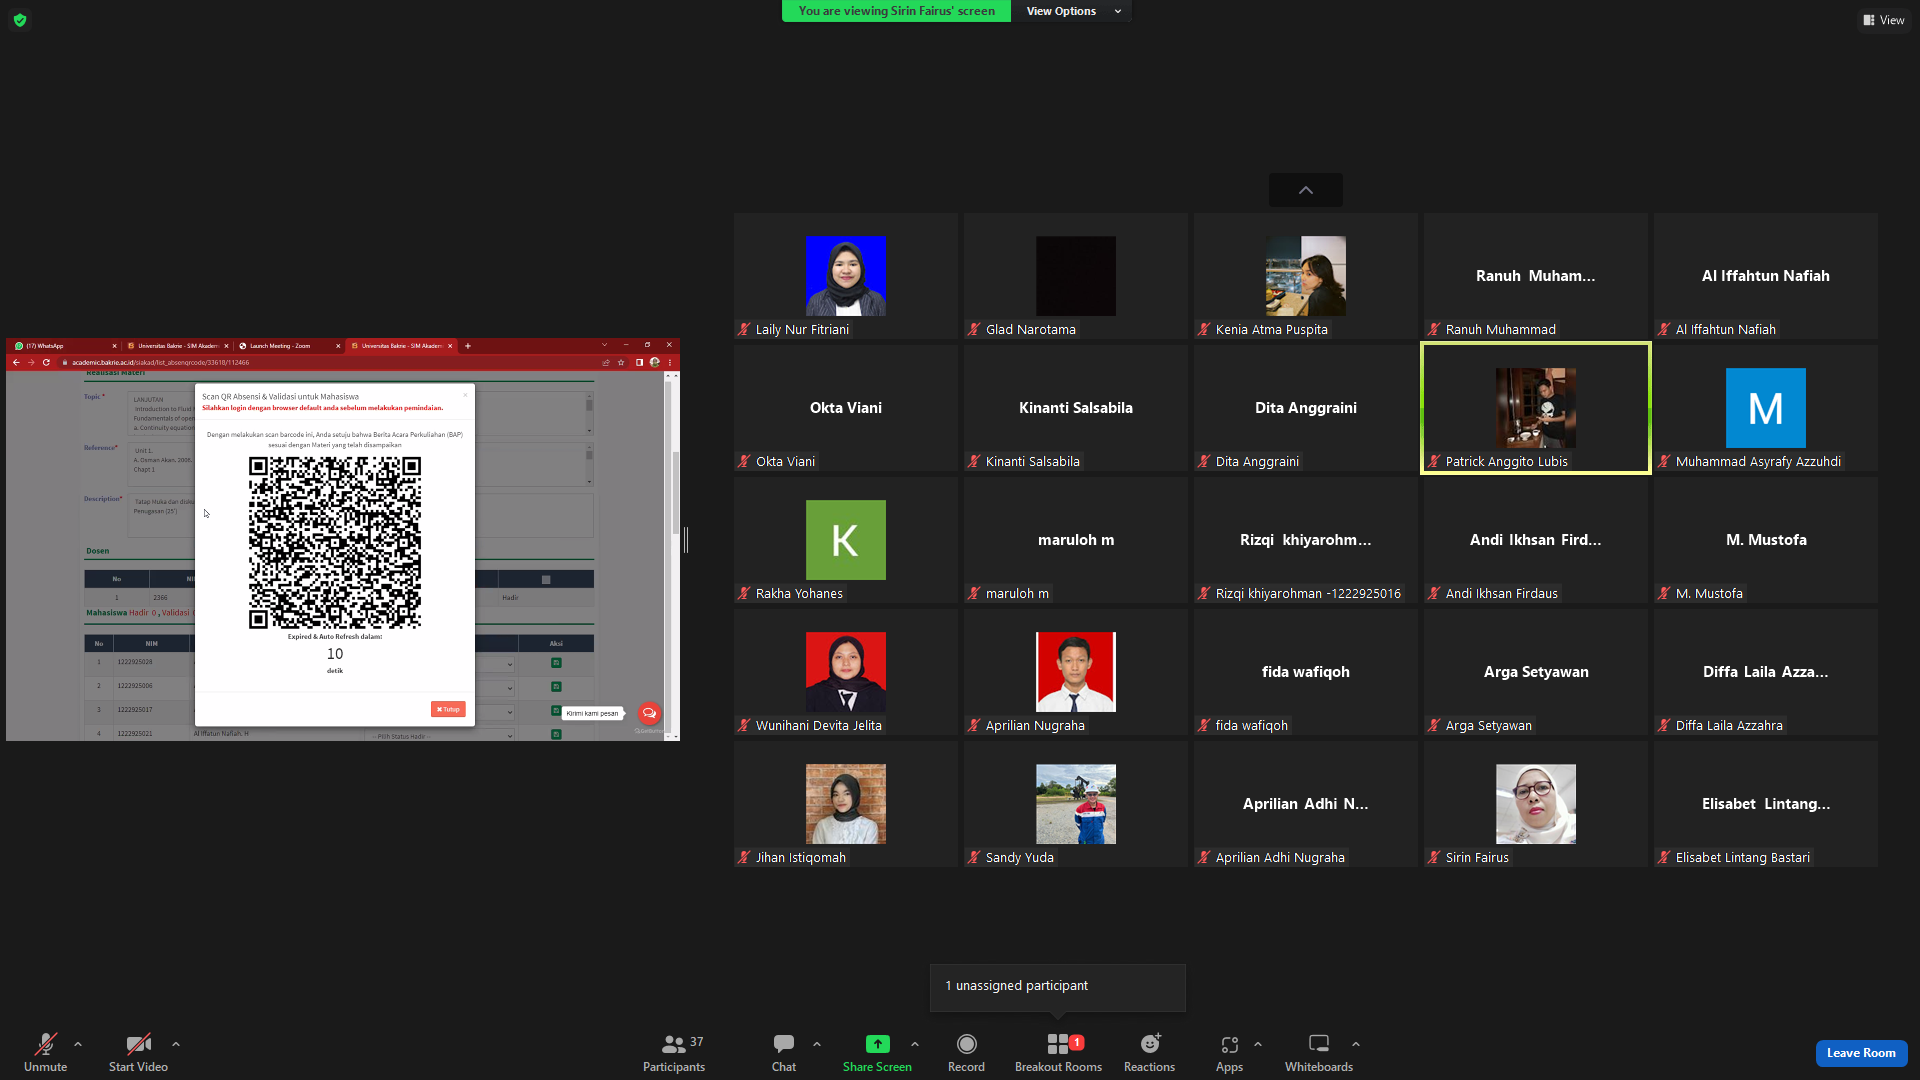Image resolution: width=1920 pixels, height=1080 pixels.
Task: Expand audio settings arrow next to Unmute
Action: [x=78, y=1044]
